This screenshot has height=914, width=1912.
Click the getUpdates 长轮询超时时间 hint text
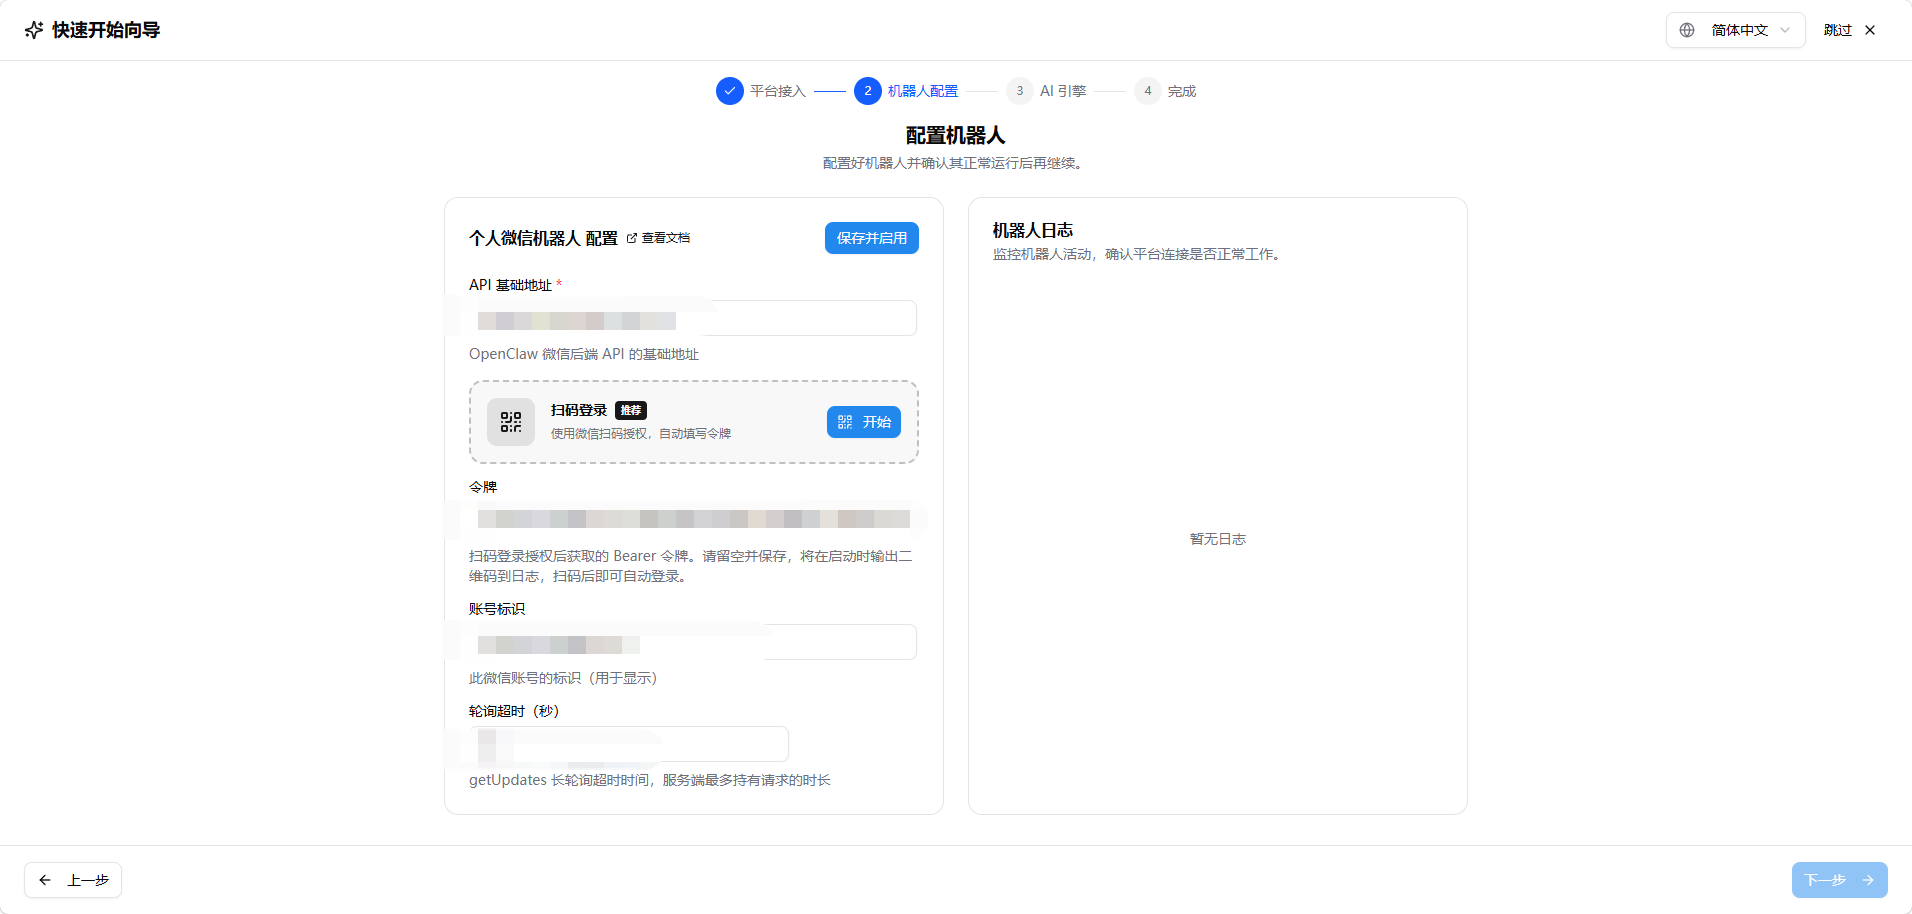650,780
